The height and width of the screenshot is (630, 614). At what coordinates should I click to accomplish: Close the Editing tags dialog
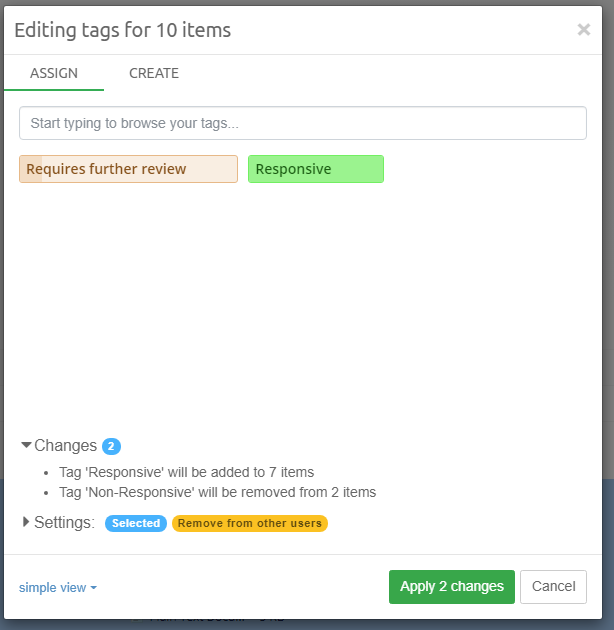(x=584, y=30)
